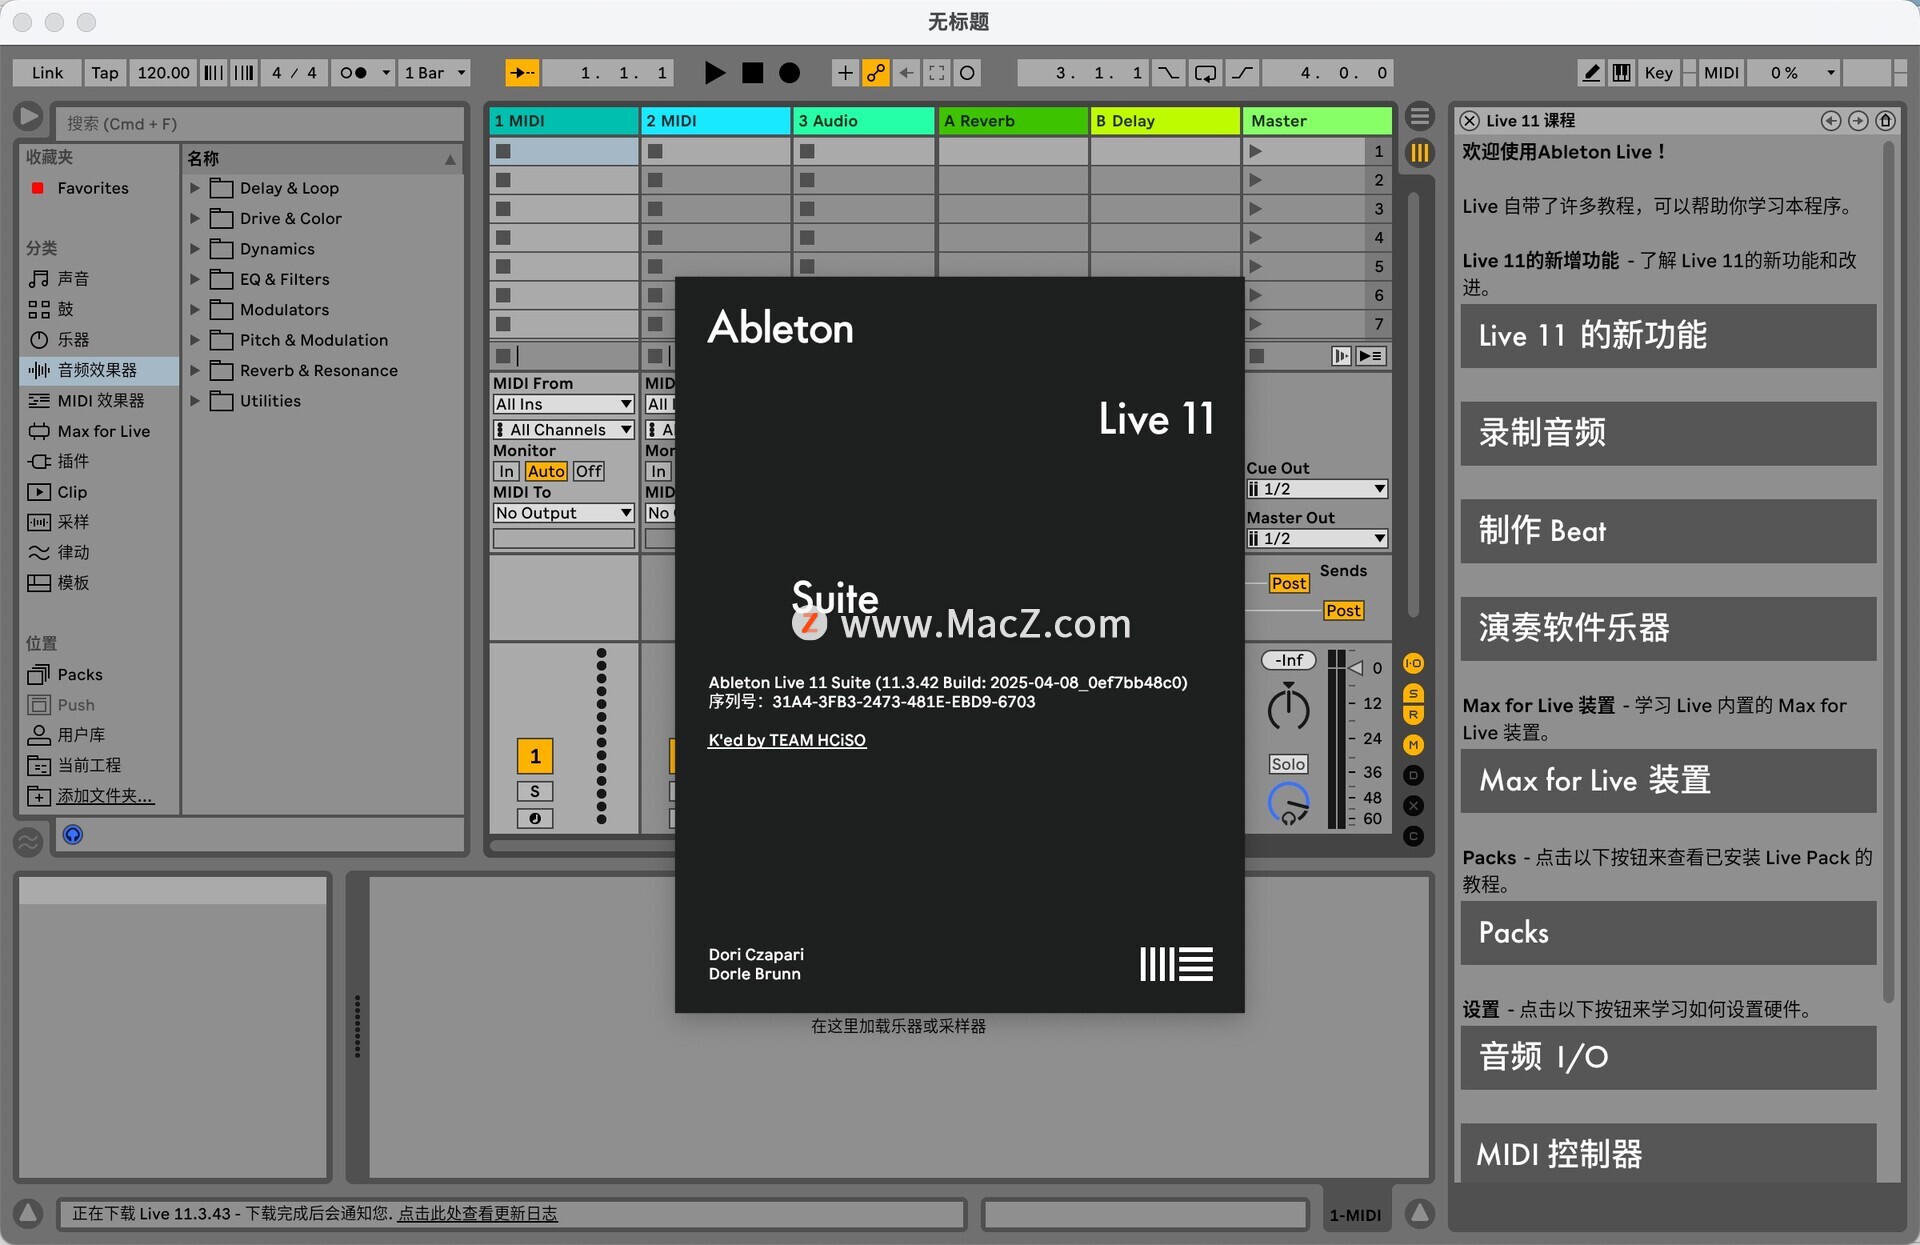Toggle Track 1 Activator button
The image size is (1920, 1245).
[535, 757]
